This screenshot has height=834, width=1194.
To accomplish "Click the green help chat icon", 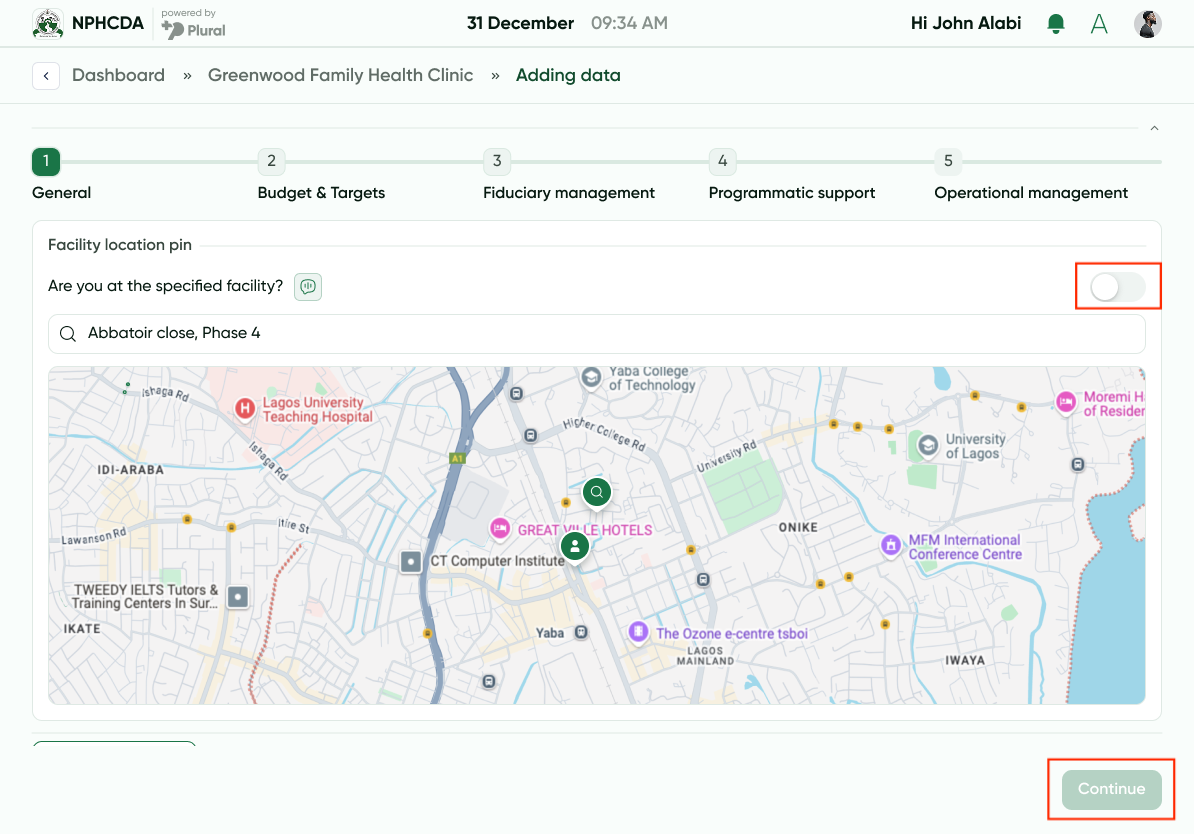I will 308,287.
